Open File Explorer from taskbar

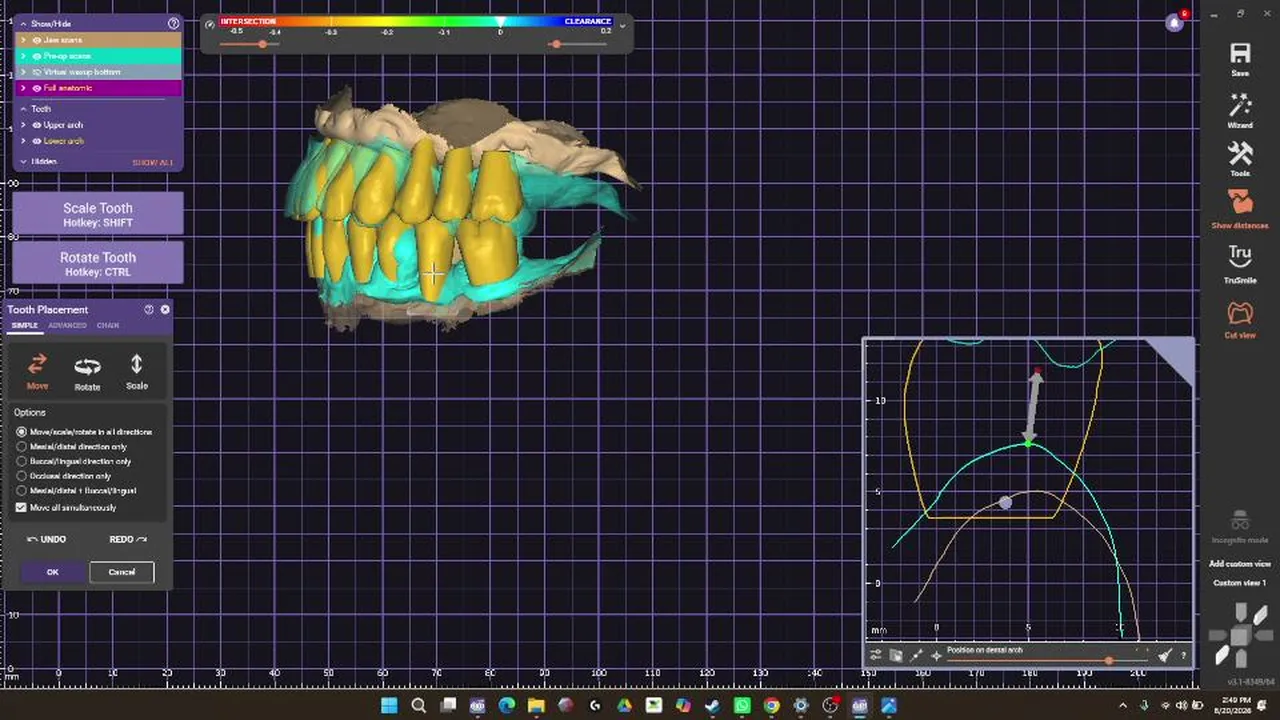536,706
